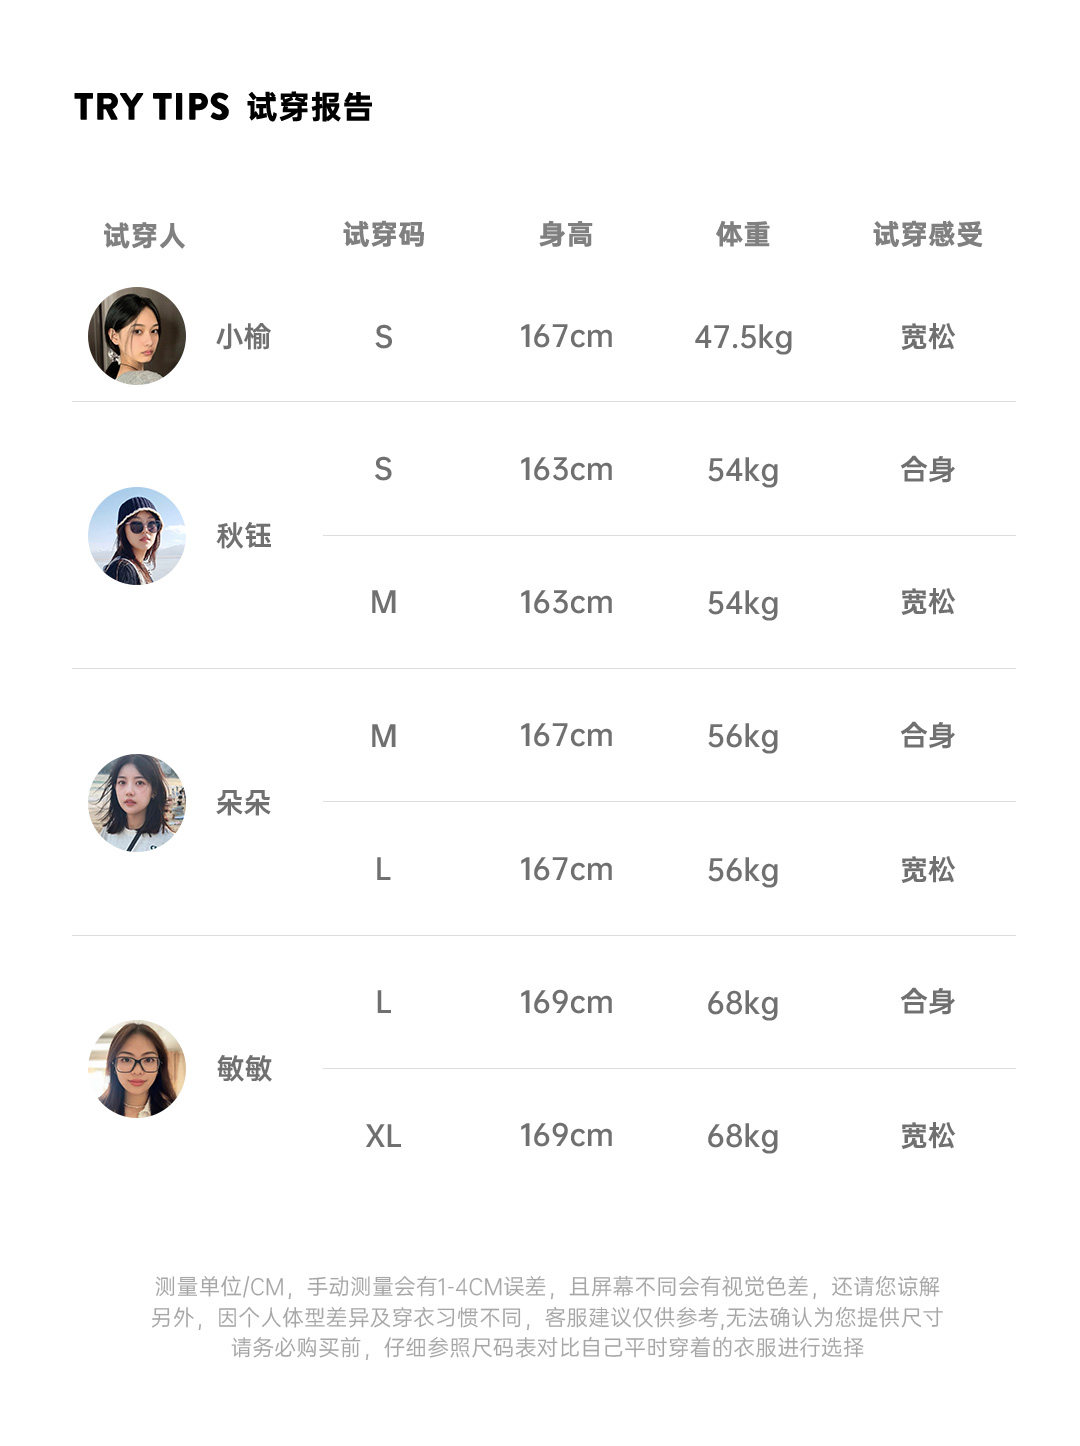The width and height of the screenshot is (1080, 1446).
Task: Select the 合身 feeling for 朵朵's M size
Action: point(927,736)
